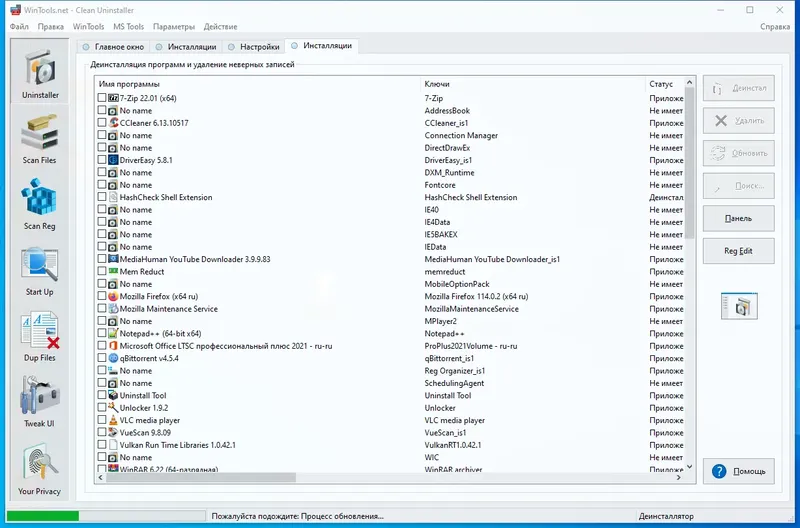This screenshot has width=800, height=528.
Task: Click the WinTools.net title bar icon
Action: 15,10
